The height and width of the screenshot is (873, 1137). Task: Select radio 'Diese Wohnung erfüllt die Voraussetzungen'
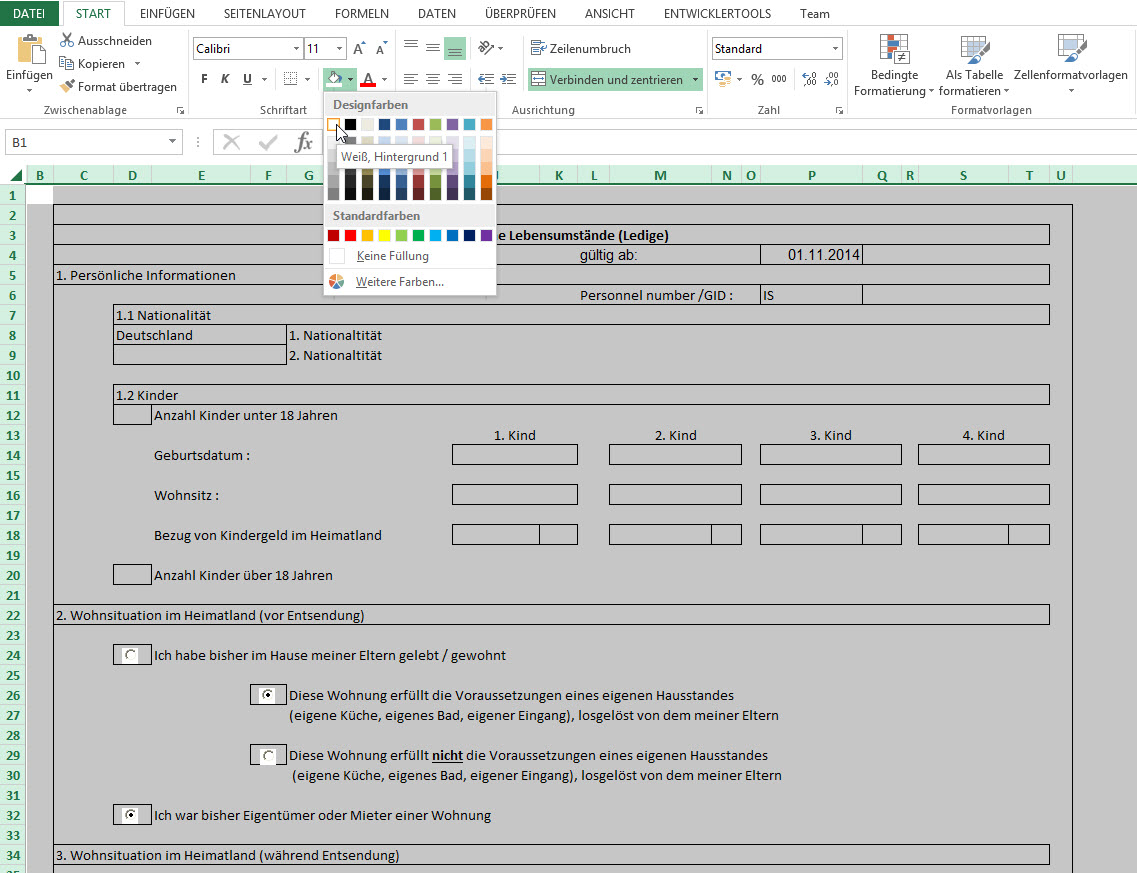click(267, 695)
